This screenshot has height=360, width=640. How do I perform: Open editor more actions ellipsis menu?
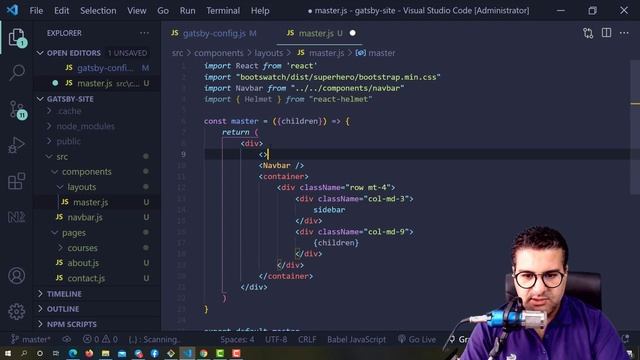(624, 33)
